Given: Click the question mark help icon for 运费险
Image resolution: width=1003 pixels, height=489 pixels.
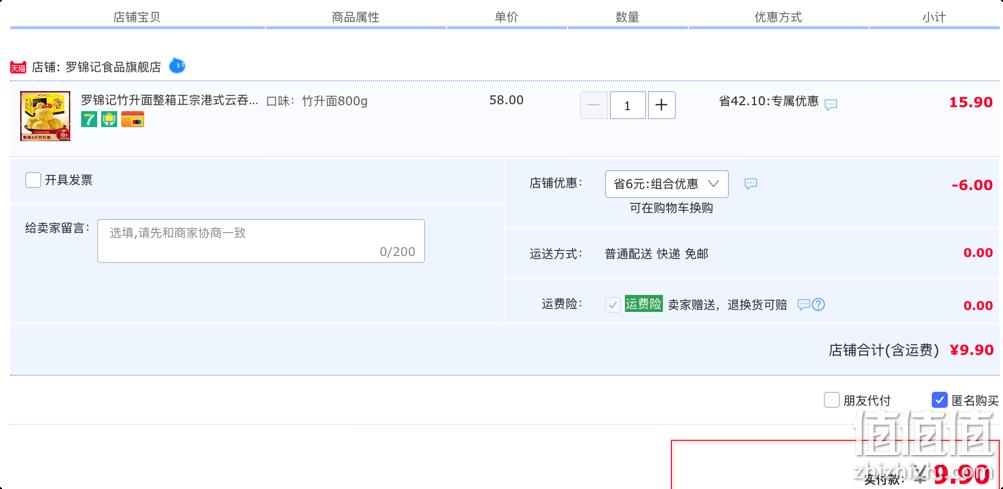Looking at the screenshot, I should [x=818, y=305].
